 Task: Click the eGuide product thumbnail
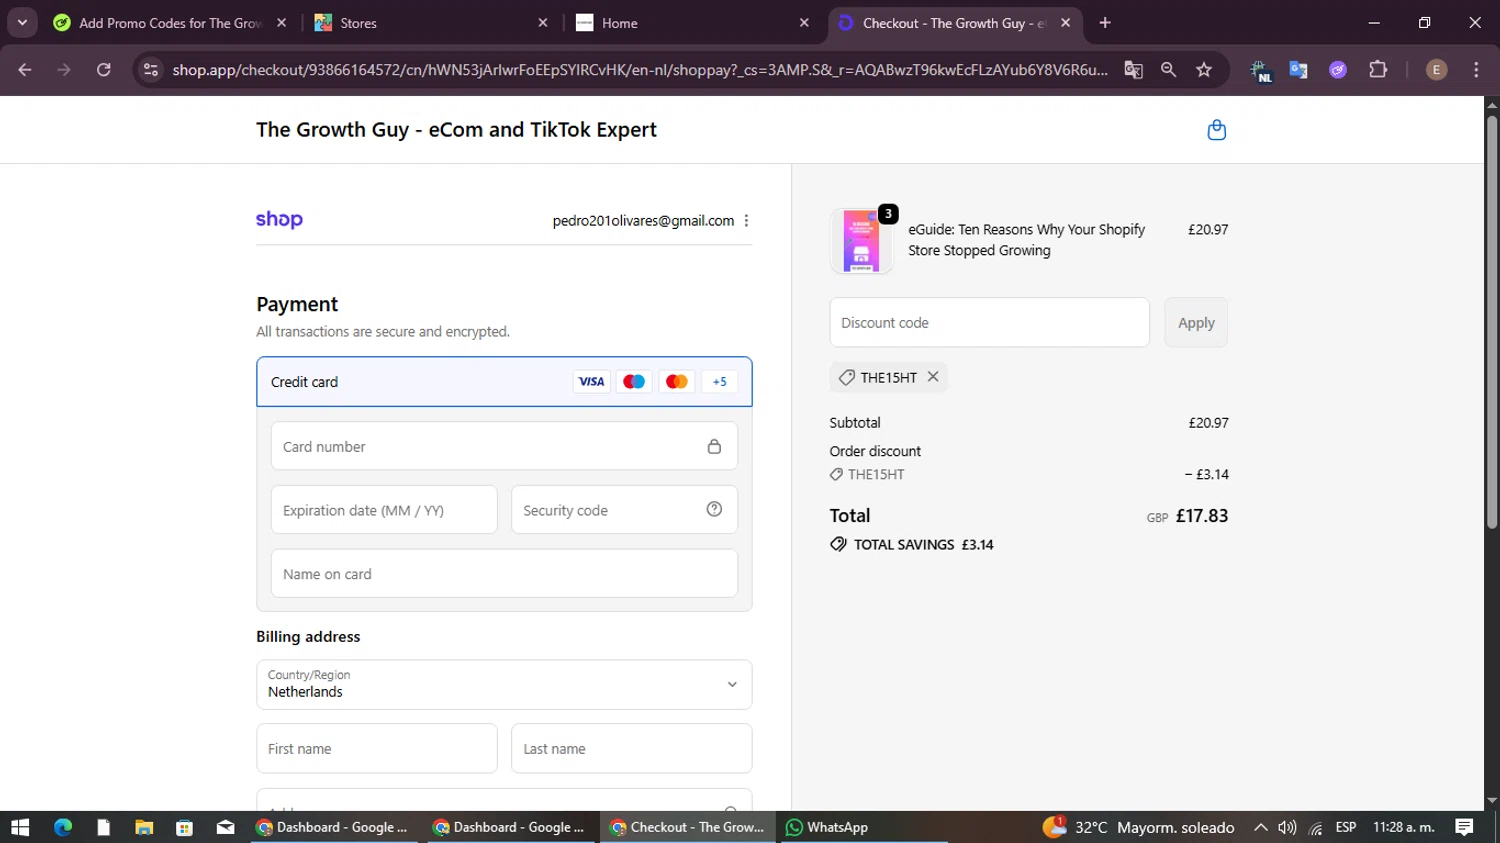pyautogui.click(x=861, y=241)
